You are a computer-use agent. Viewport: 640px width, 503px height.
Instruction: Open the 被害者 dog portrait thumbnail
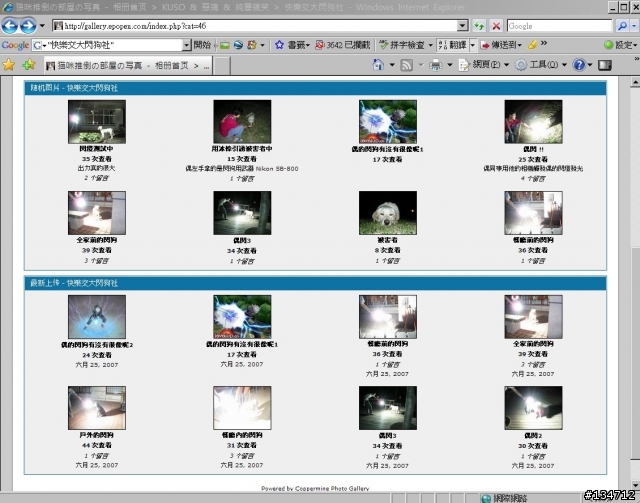(x=388, y=213)
